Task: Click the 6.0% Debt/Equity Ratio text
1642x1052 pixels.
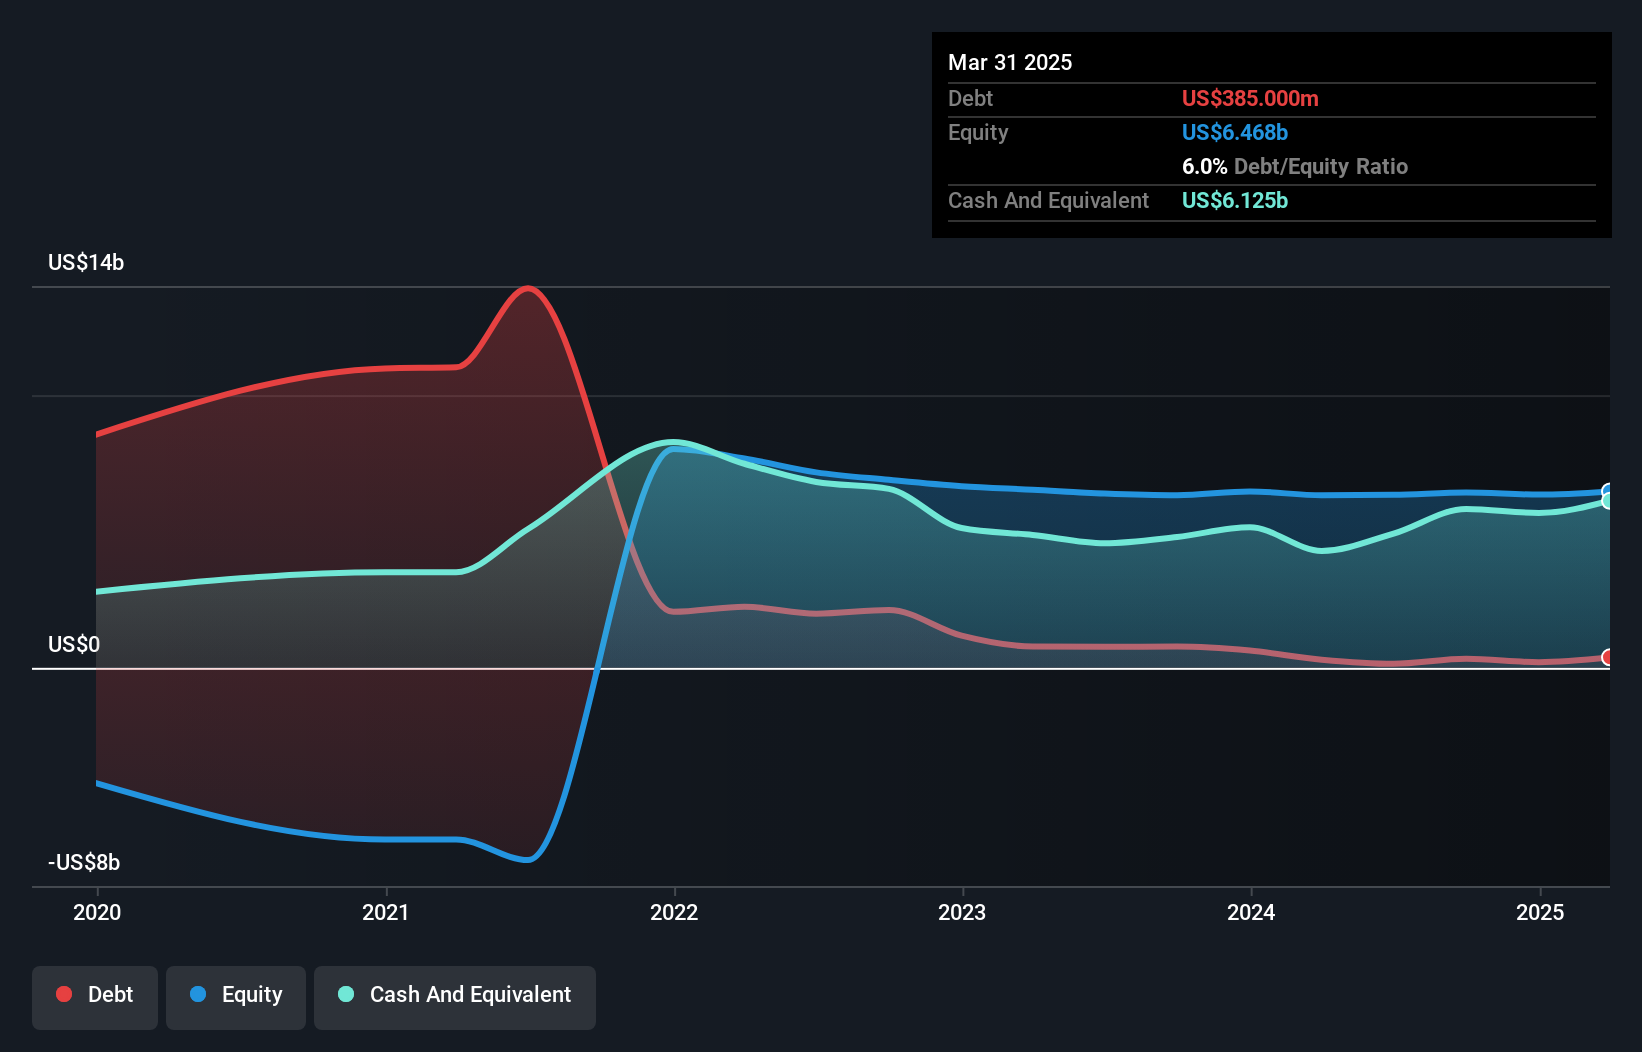Action: 1295,166
